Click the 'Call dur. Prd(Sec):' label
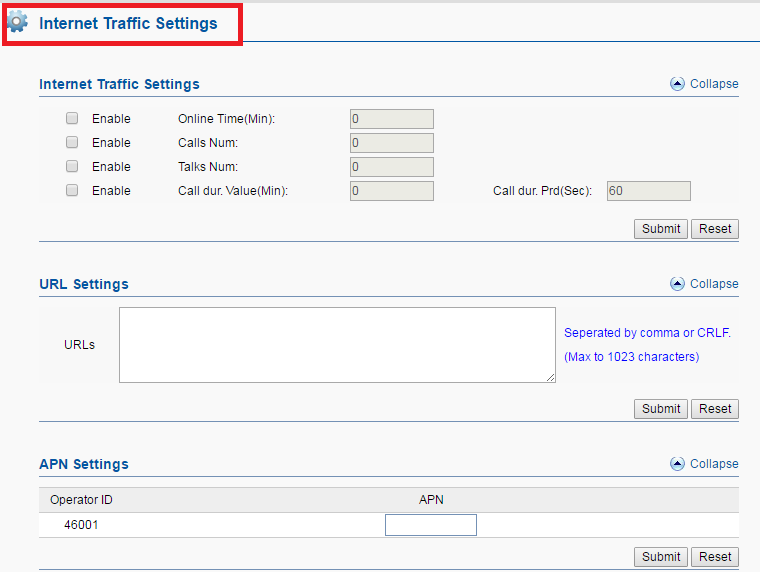The width and height of the screenshot is (760, 572). [x=542, y=191]
